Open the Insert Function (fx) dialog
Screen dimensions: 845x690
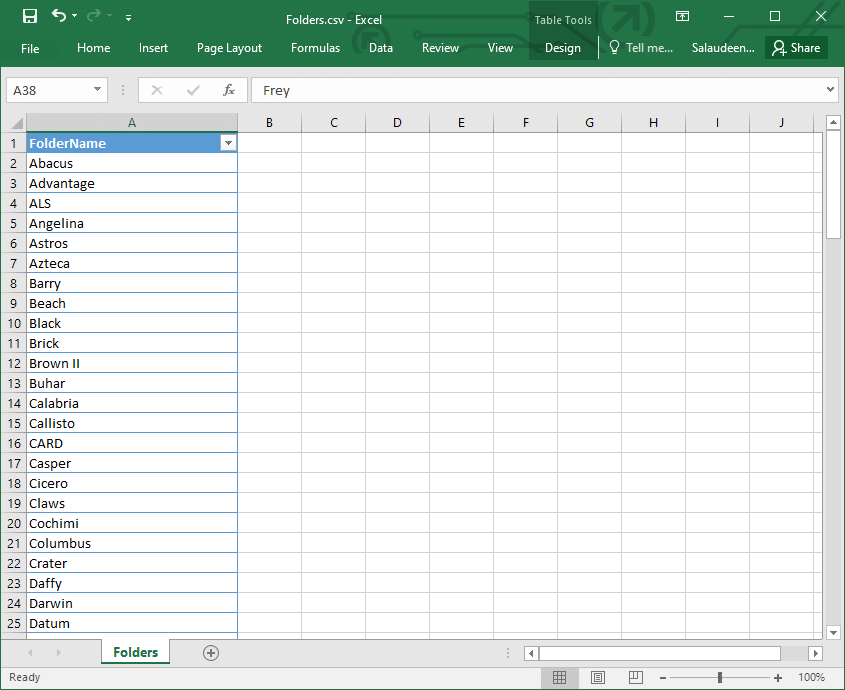click(x=230, y=90)
